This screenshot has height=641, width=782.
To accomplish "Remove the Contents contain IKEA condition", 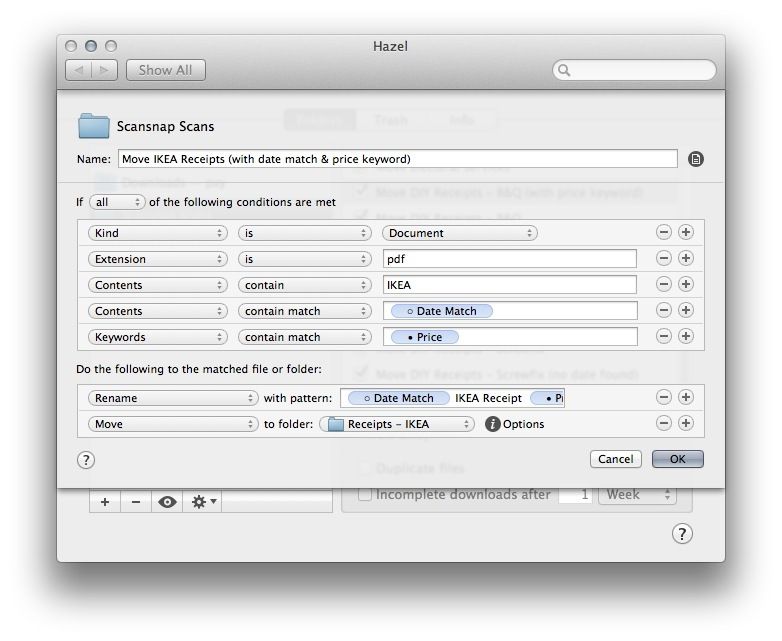I will [663, 284].
